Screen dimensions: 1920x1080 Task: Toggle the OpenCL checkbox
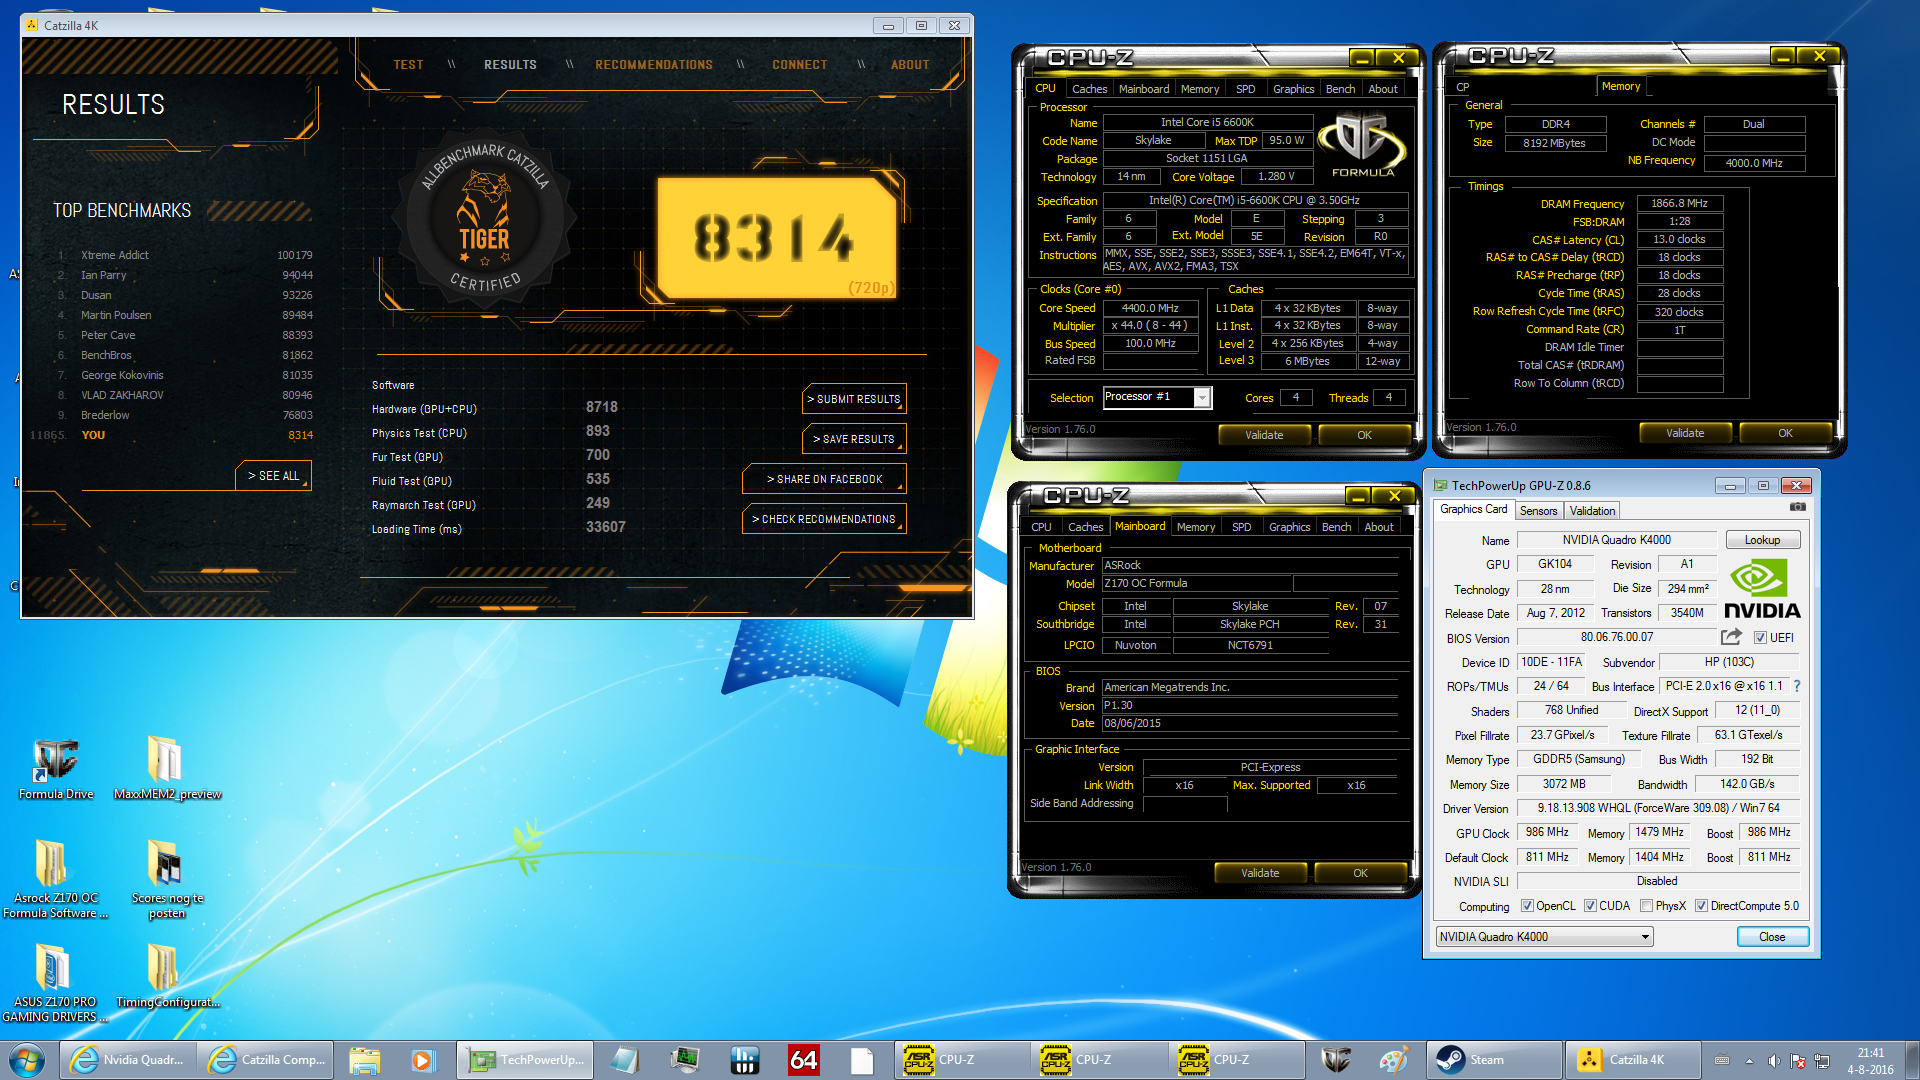coord(1527,906)
